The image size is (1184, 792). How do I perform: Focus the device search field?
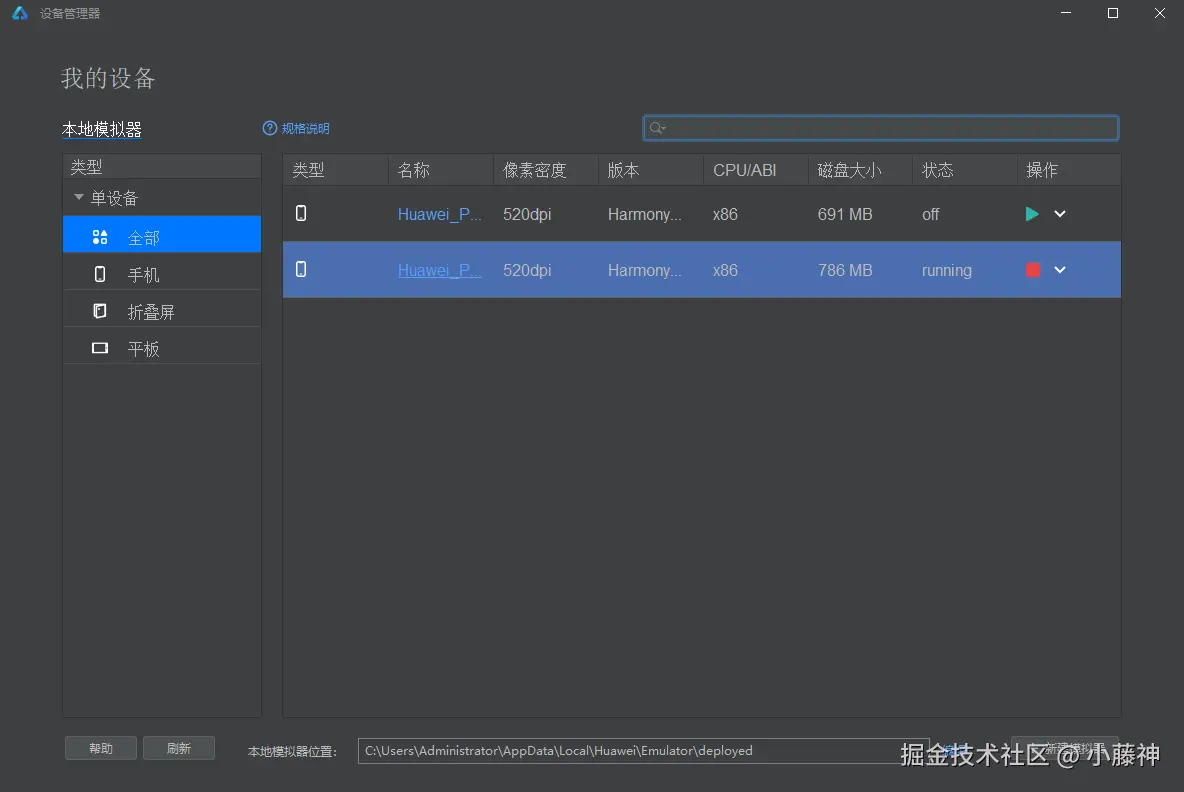click(880, 128)
